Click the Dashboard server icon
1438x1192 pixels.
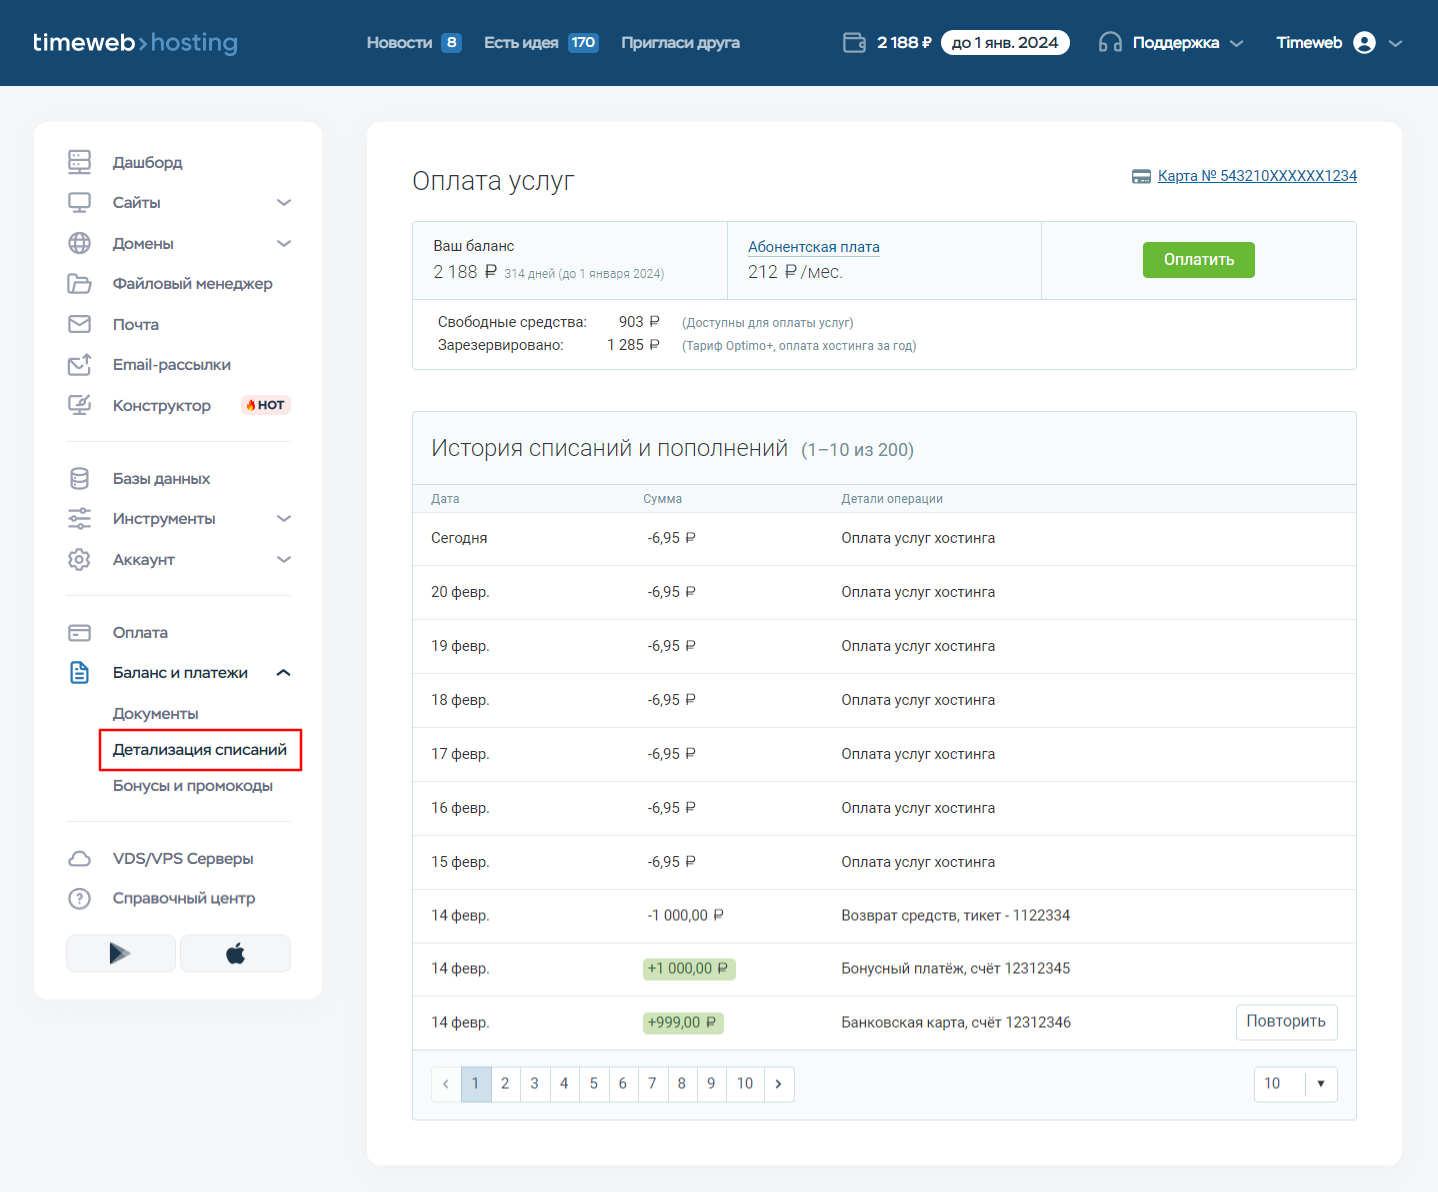tap(79, 162)
